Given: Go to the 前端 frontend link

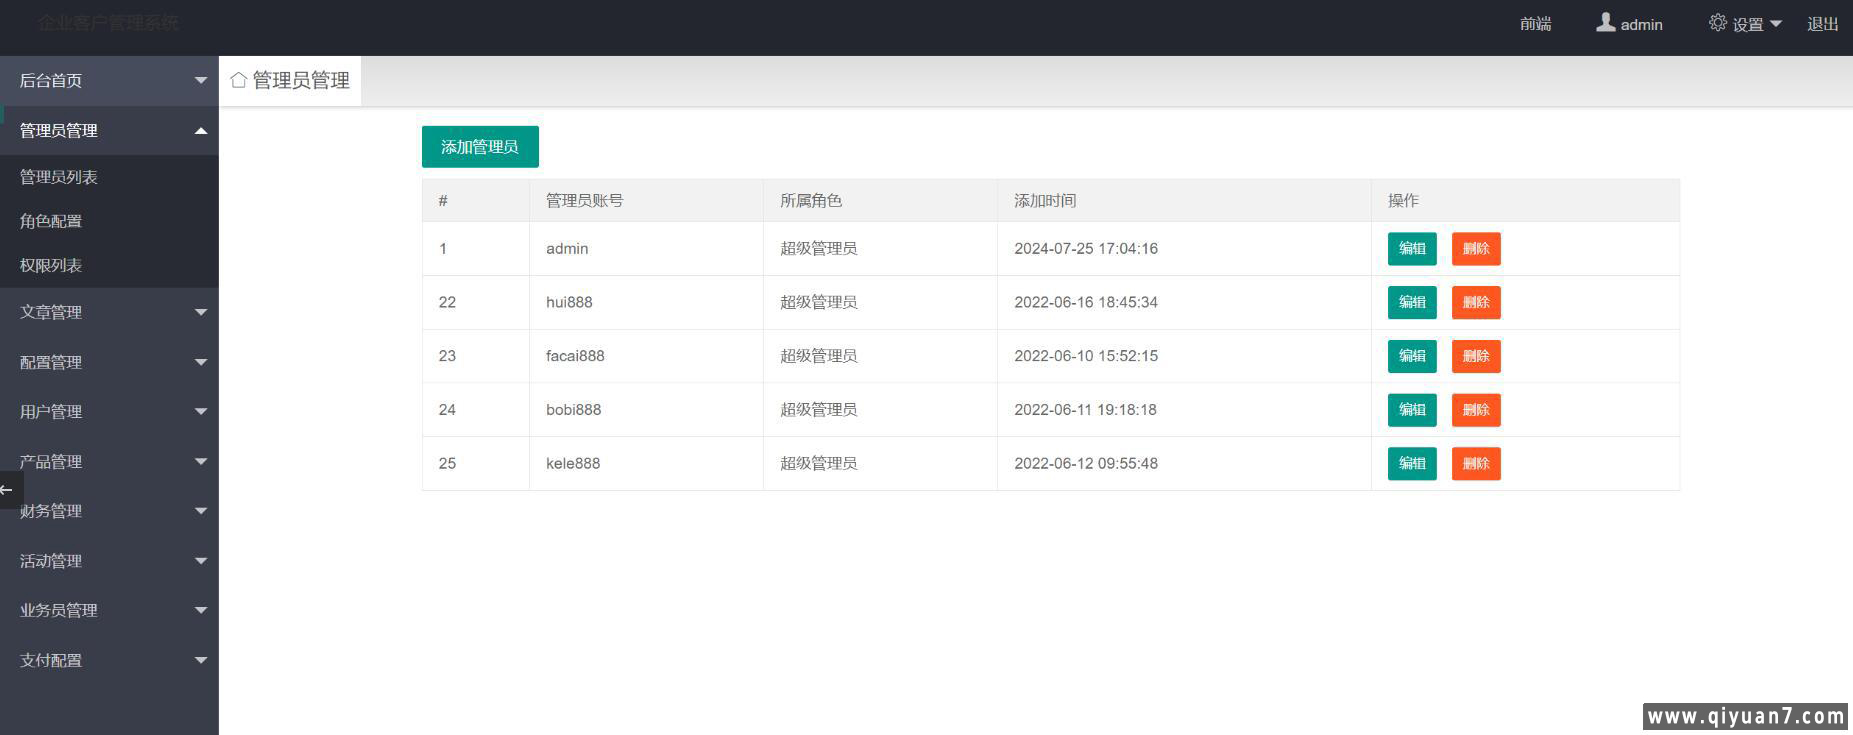Looking at the screenshot, I should (x=1535, y=24).
